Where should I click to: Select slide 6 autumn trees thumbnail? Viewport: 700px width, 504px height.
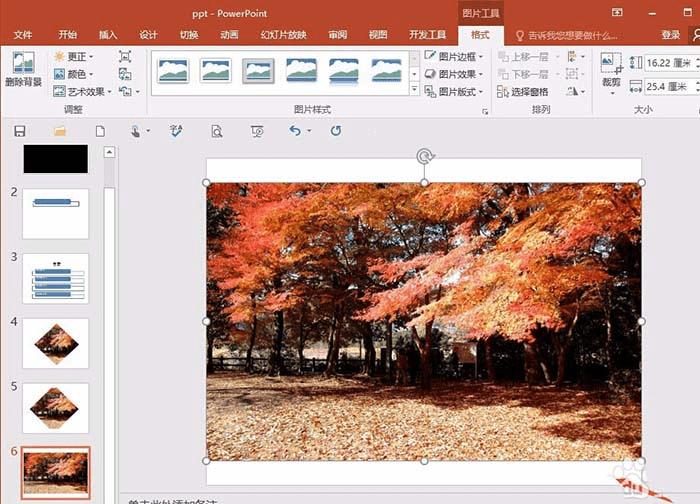pos(56,473)
